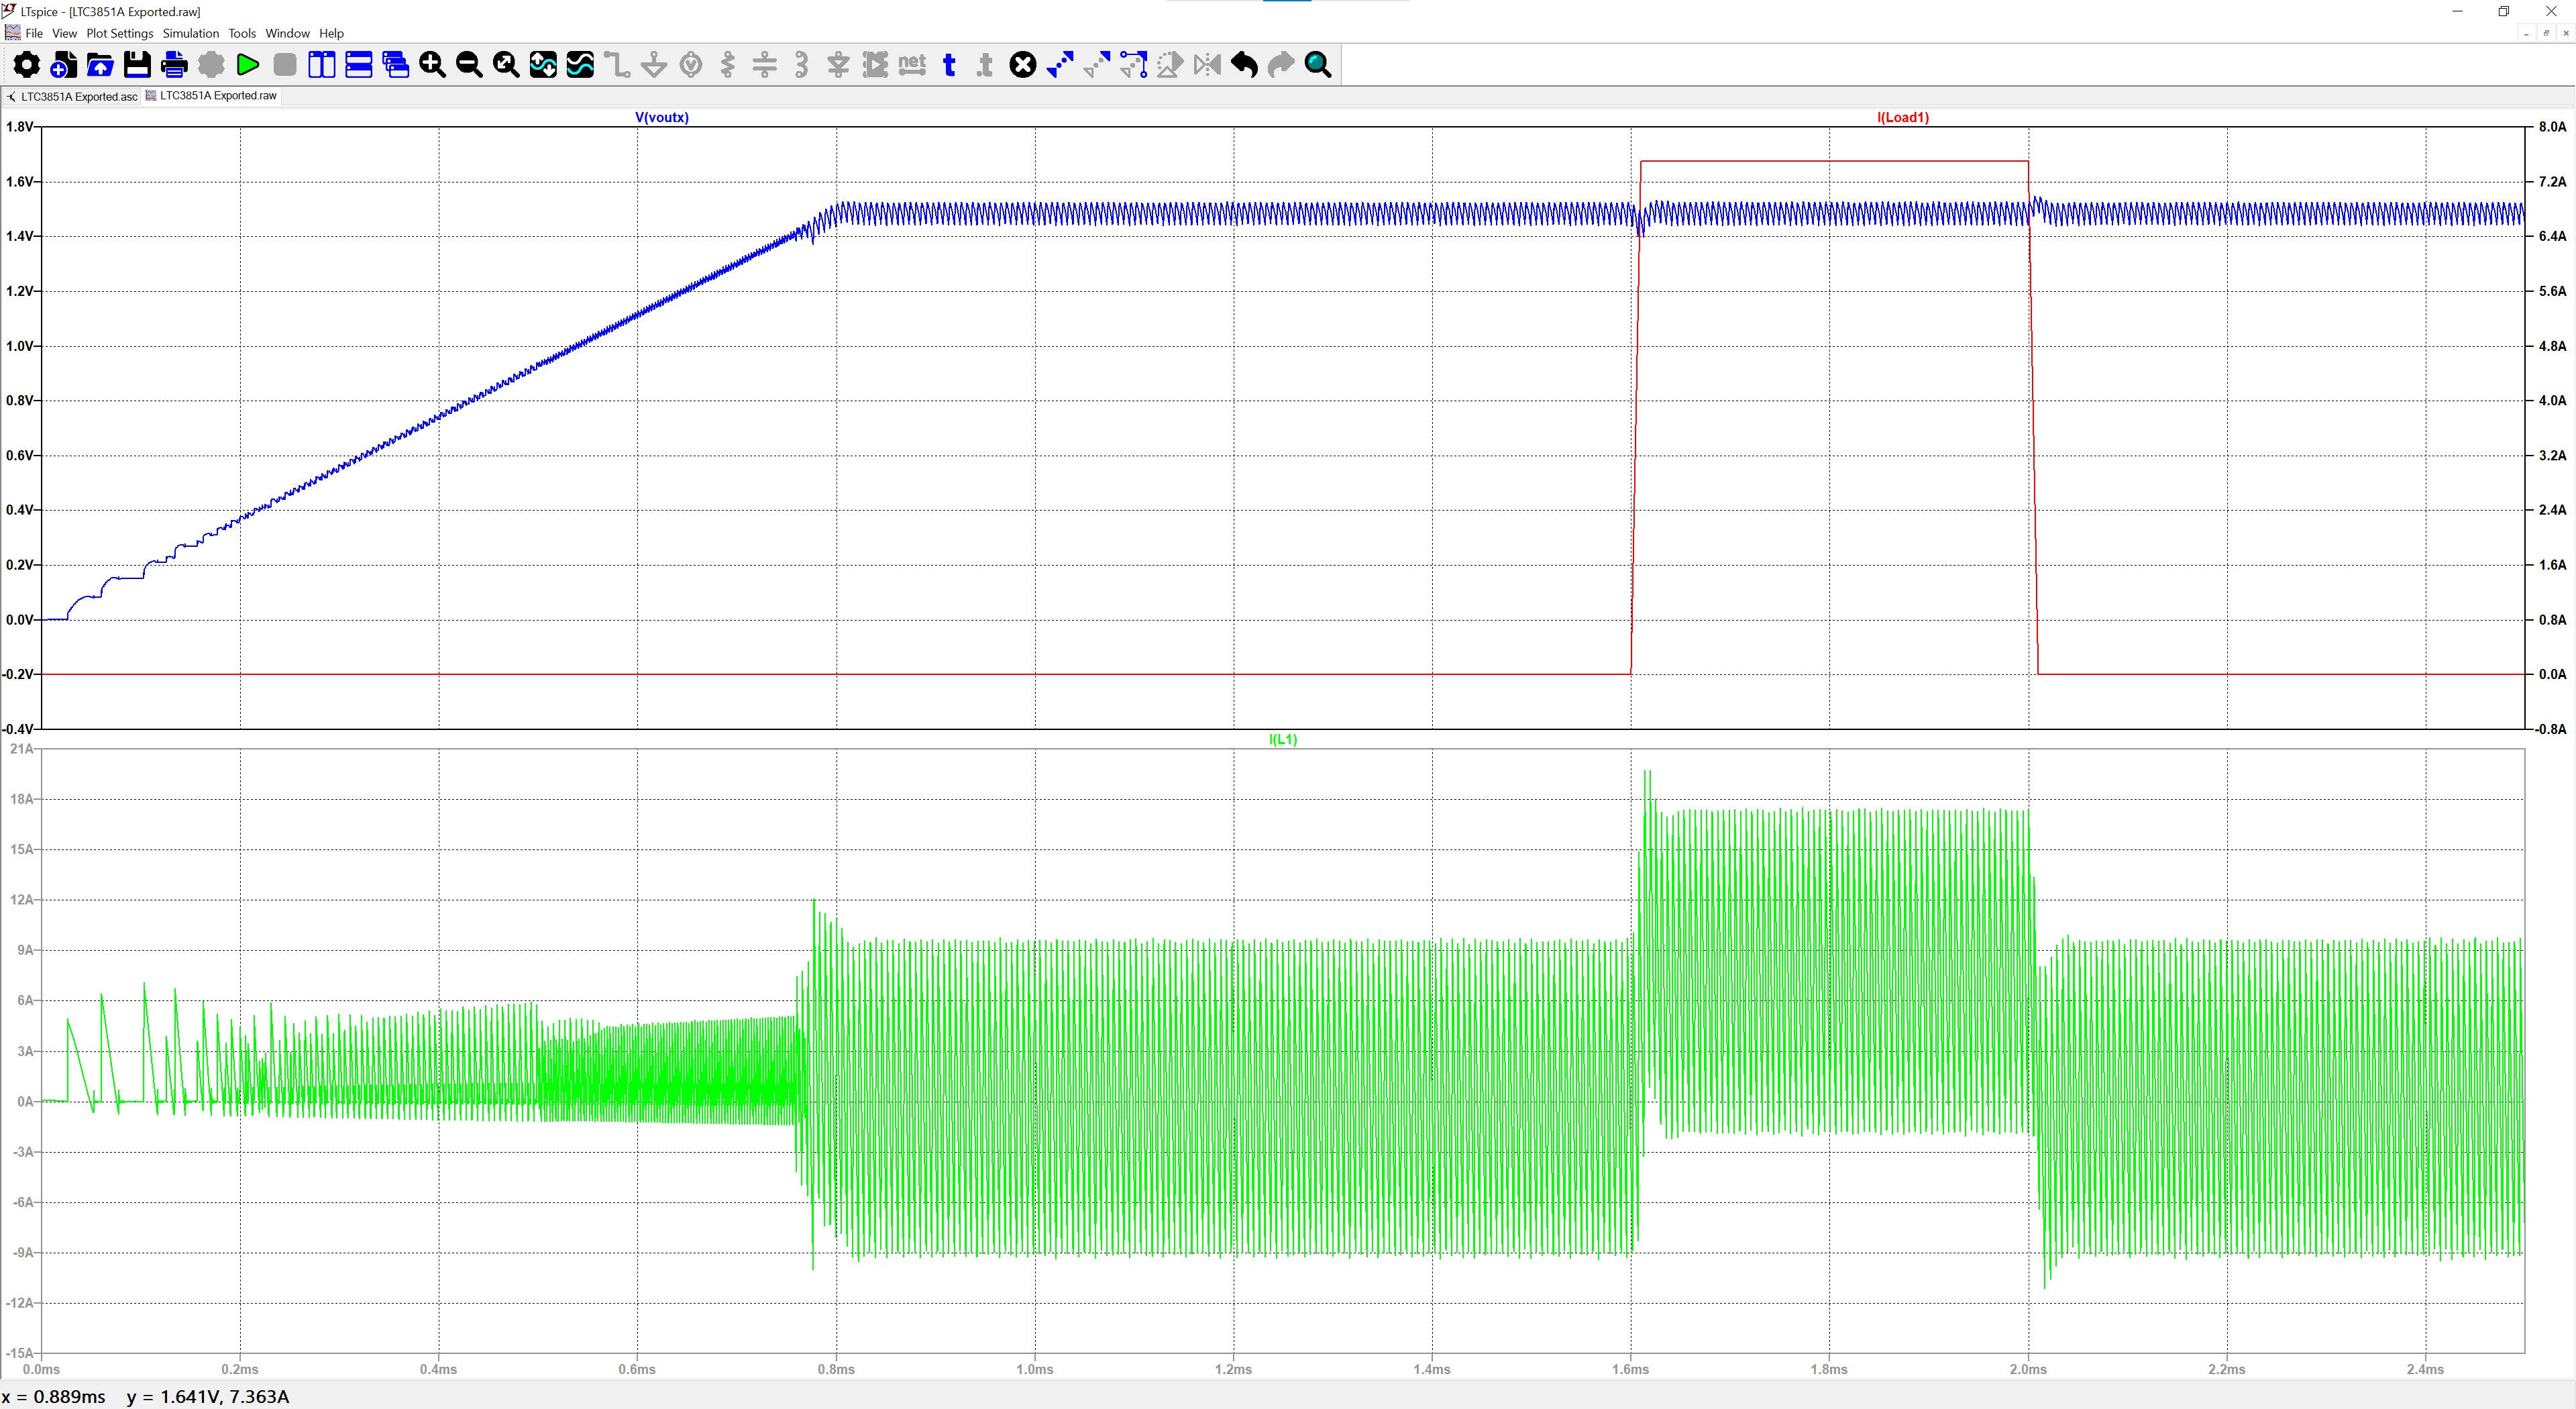This screenshot has width=2576, height=1409.
Task: Click the 1.0ms time axis label
Action: click(x=1034, y=1369)
